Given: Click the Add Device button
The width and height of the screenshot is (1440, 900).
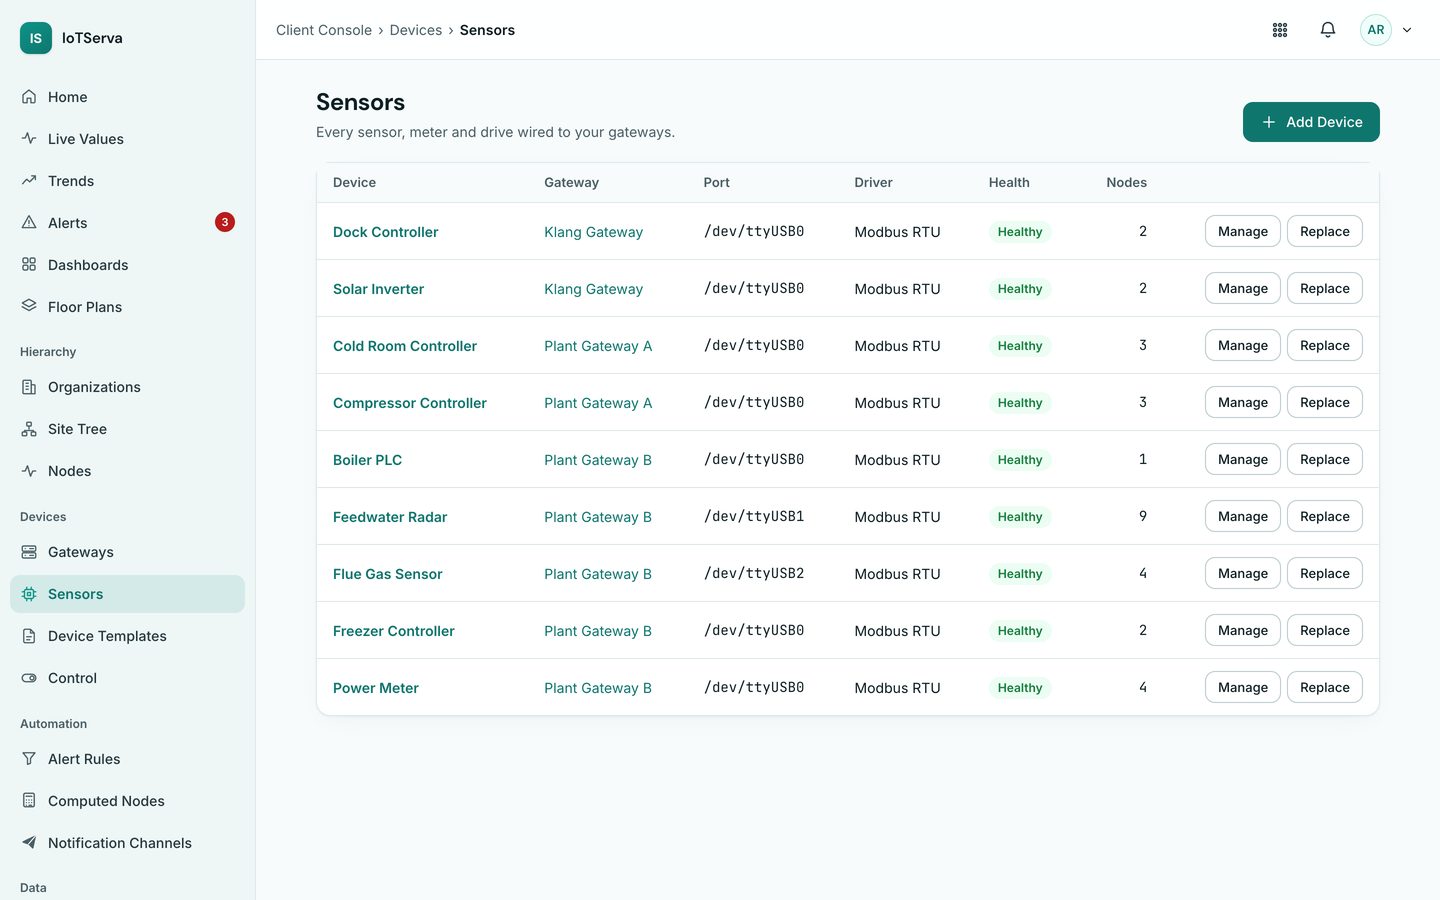Looking at the screenshot, I should point(1311,122).
